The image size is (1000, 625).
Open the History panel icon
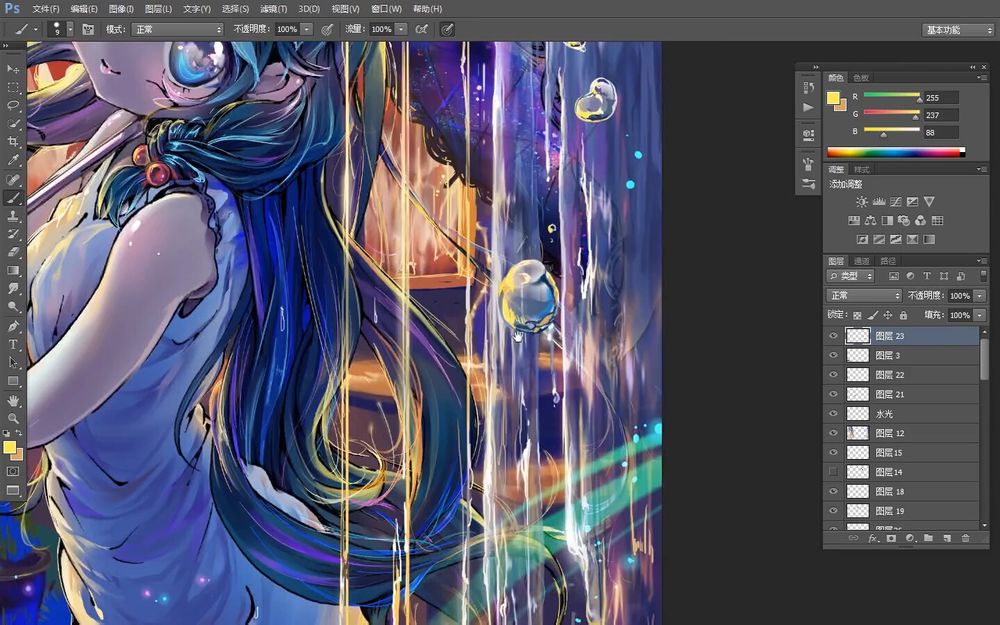809,87
